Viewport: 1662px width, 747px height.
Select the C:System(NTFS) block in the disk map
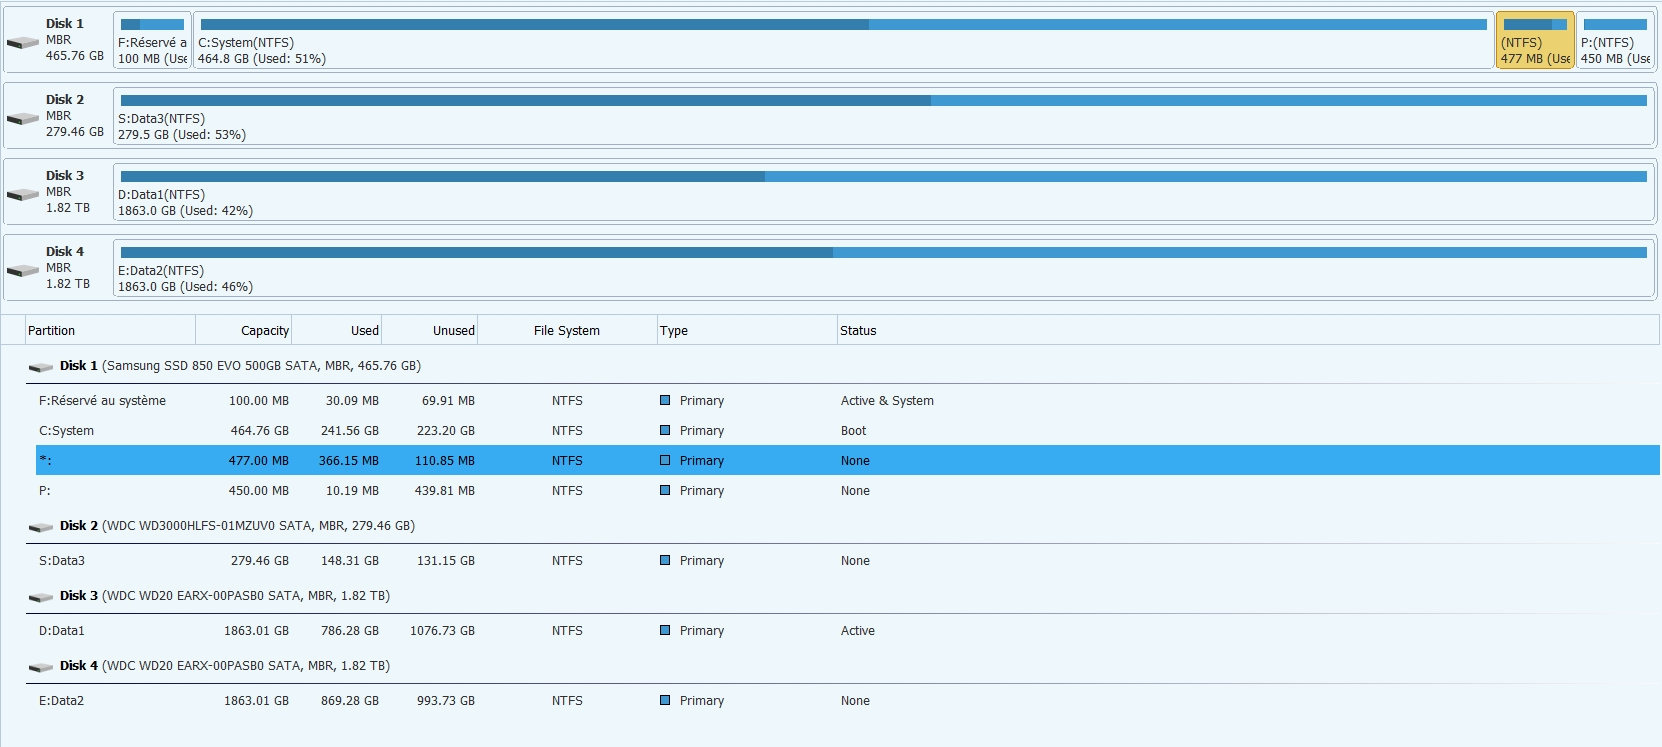843,41
